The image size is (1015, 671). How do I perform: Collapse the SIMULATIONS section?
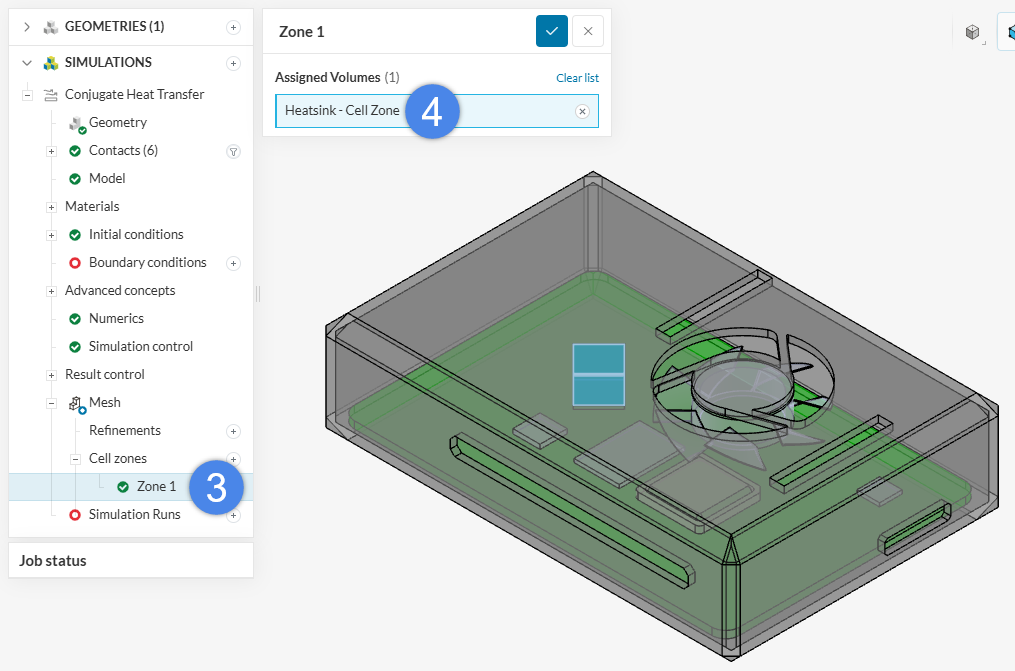27,63
